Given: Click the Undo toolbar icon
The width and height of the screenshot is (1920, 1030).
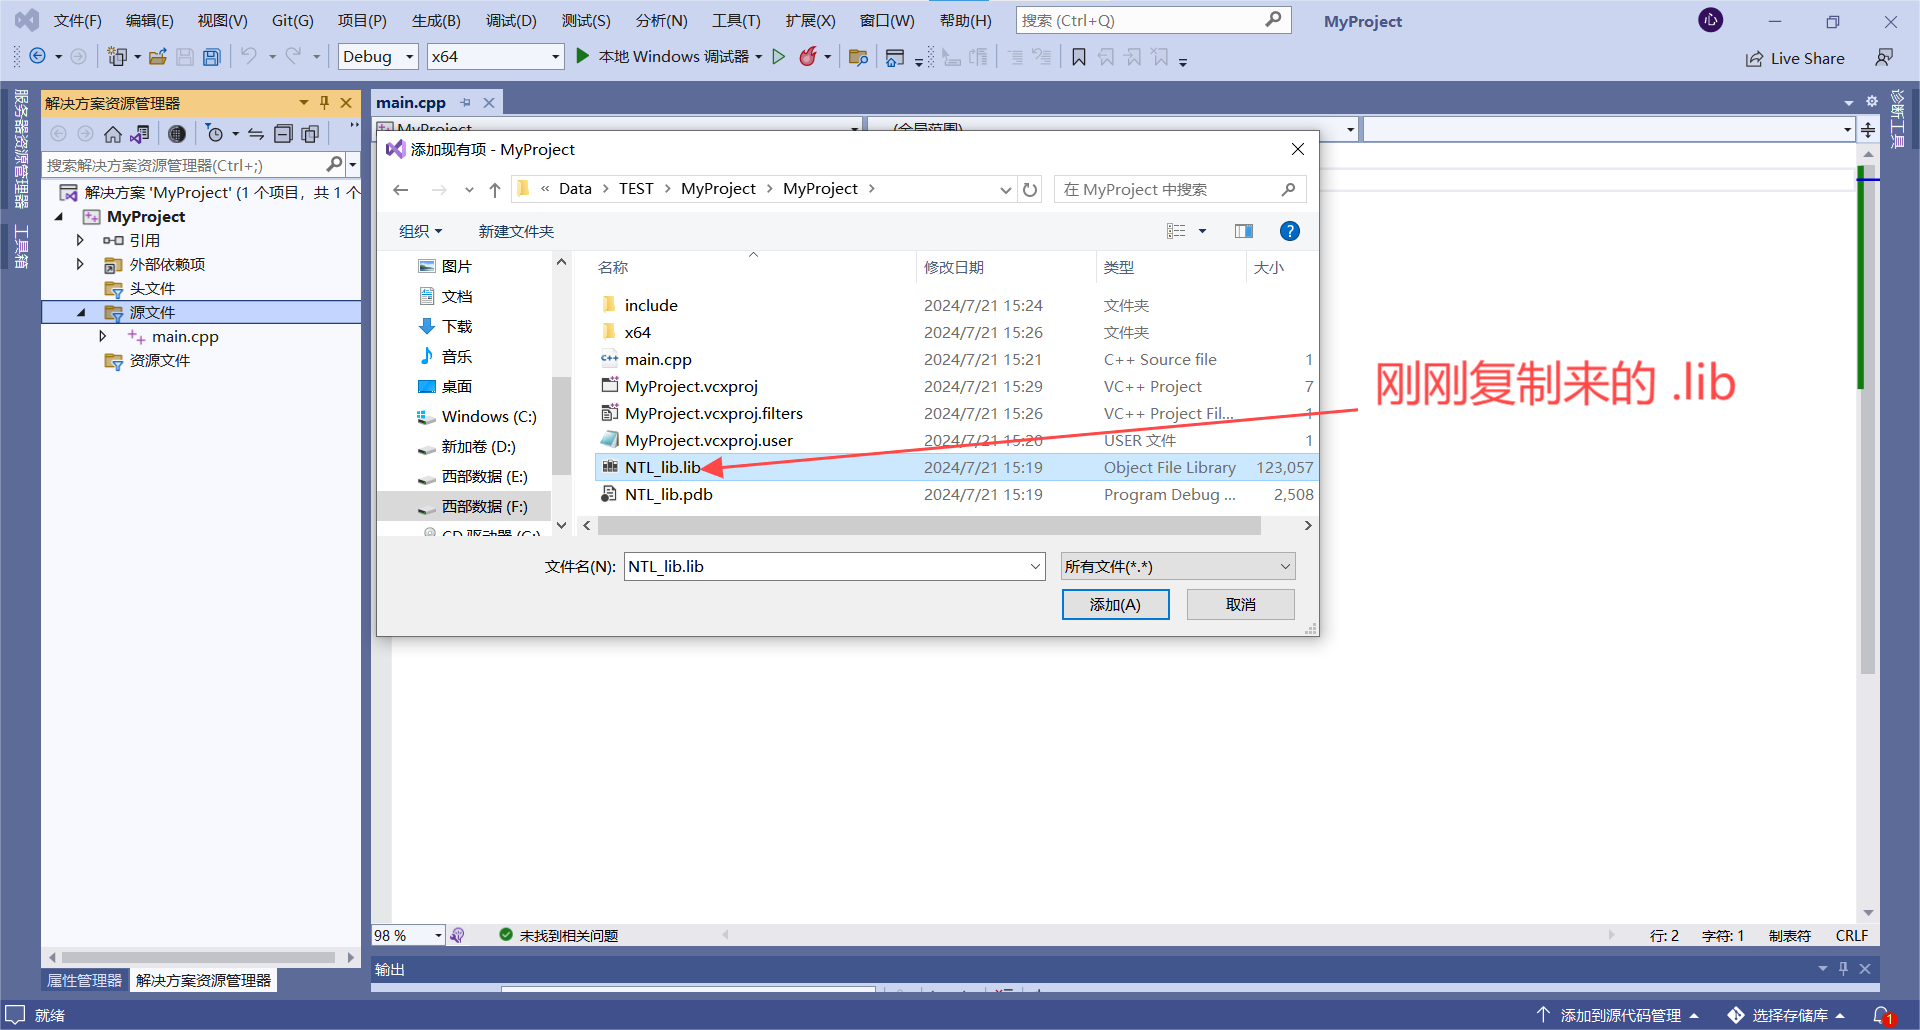Looking at the screenshot, I should pos(249,57).
